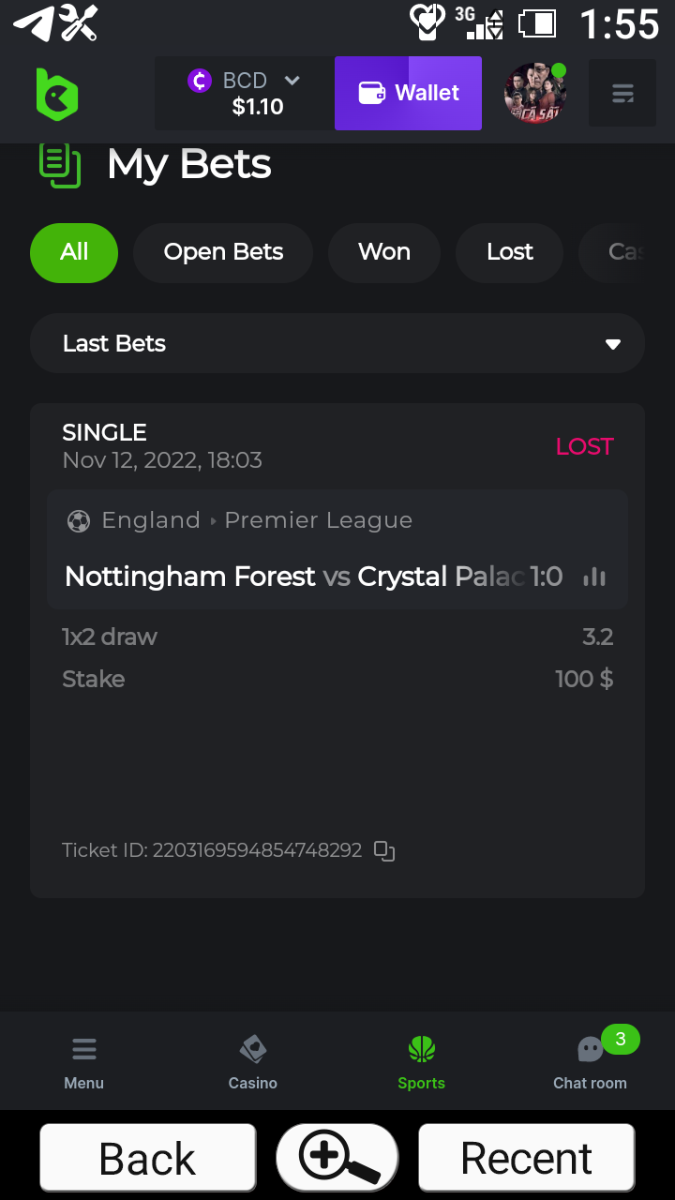Copy the Ticket ID
Image resolution: width=675 pixels, height=1200 pixels.
click(385, 851)
